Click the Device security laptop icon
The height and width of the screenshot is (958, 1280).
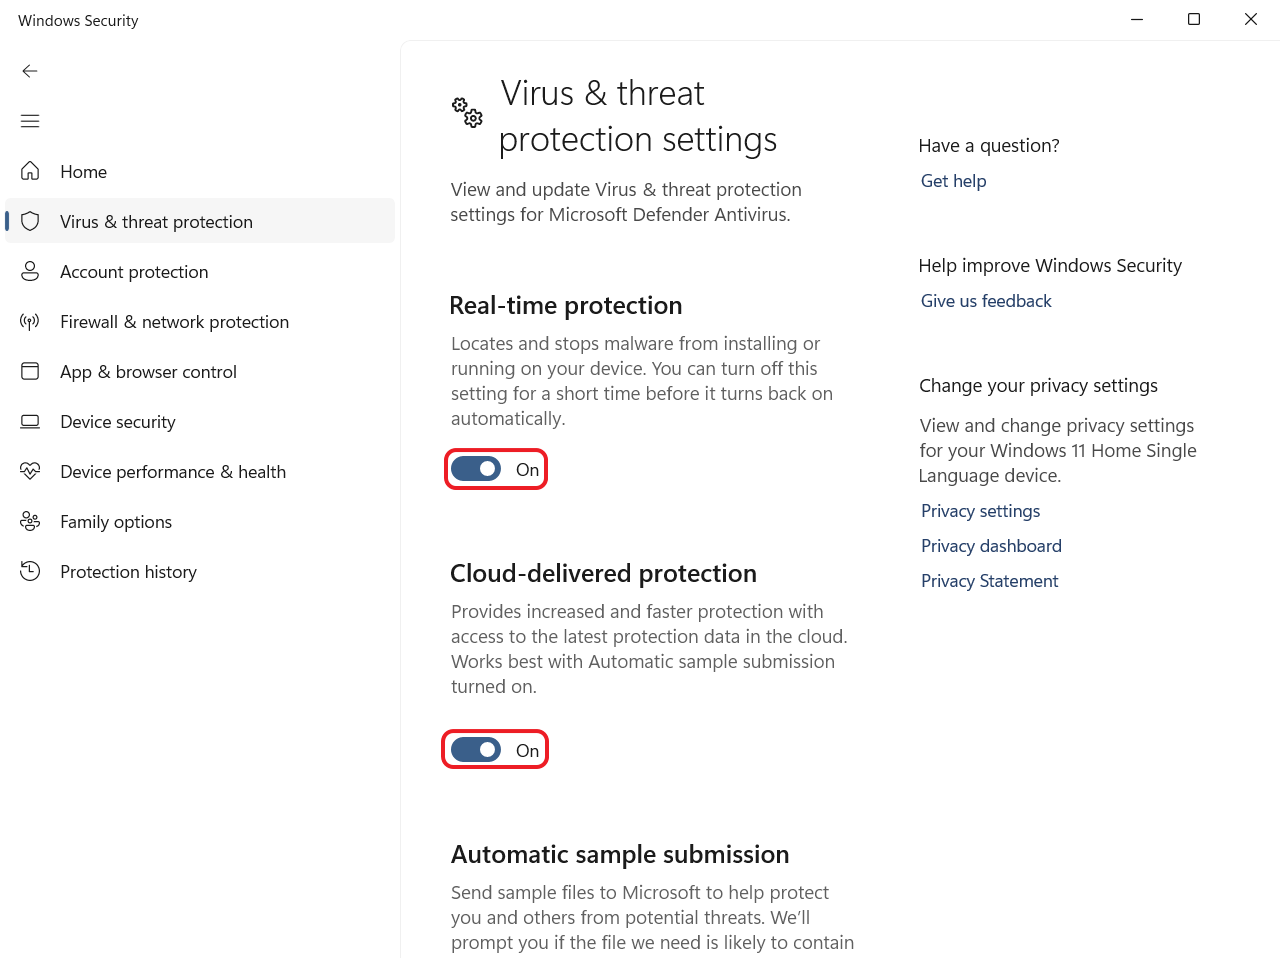[x=30, y=421]
